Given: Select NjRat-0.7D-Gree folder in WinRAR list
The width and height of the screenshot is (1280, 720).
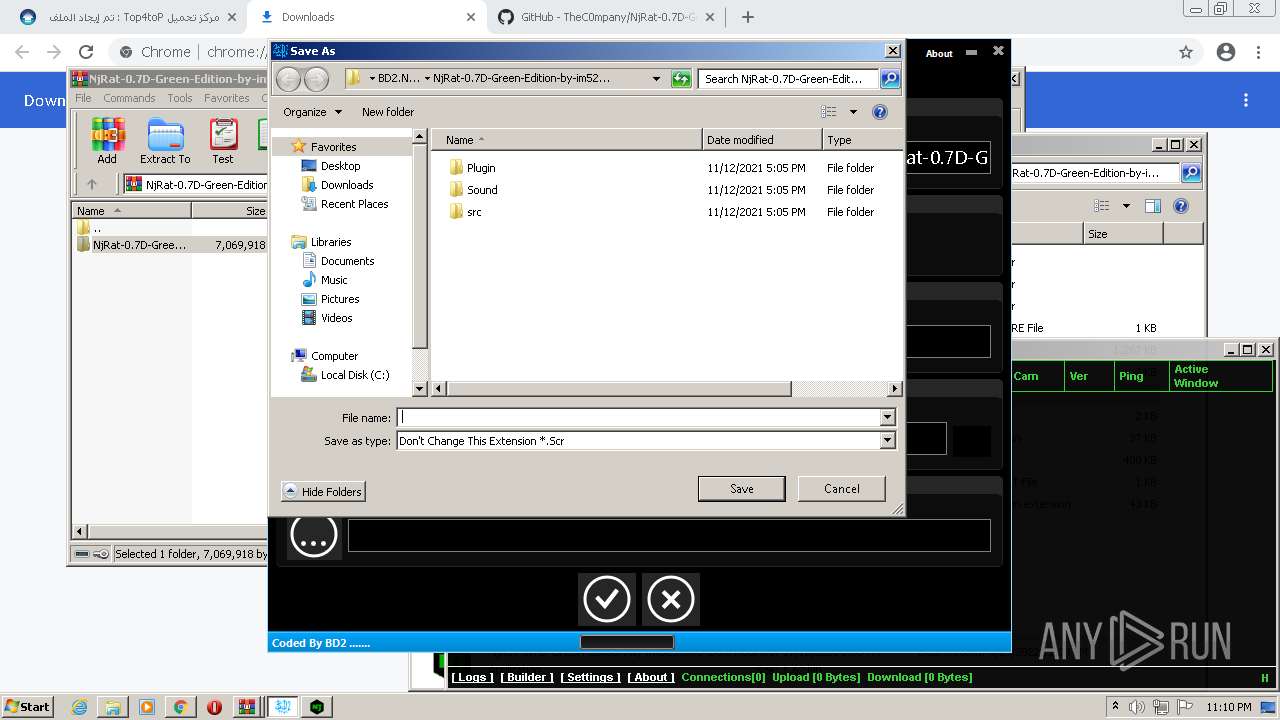Looking at the screenshot, I should 139,245.
